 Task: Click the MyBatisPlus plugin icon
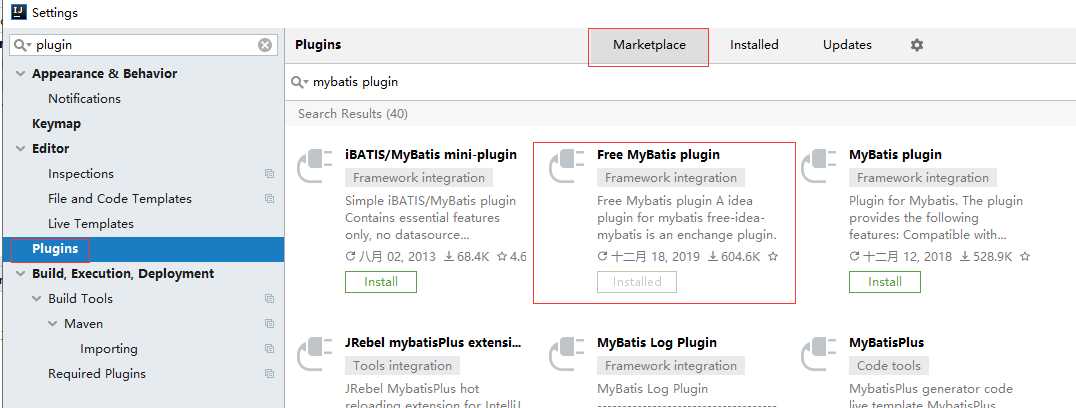[x=819, y=355]
